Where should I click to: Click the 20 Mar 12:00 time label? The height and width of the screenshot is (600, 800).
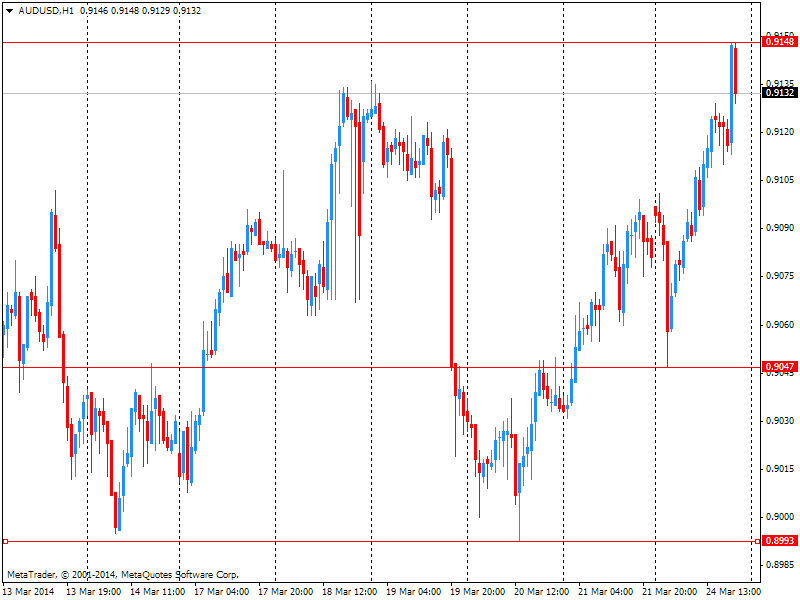[x=542, y=592]
